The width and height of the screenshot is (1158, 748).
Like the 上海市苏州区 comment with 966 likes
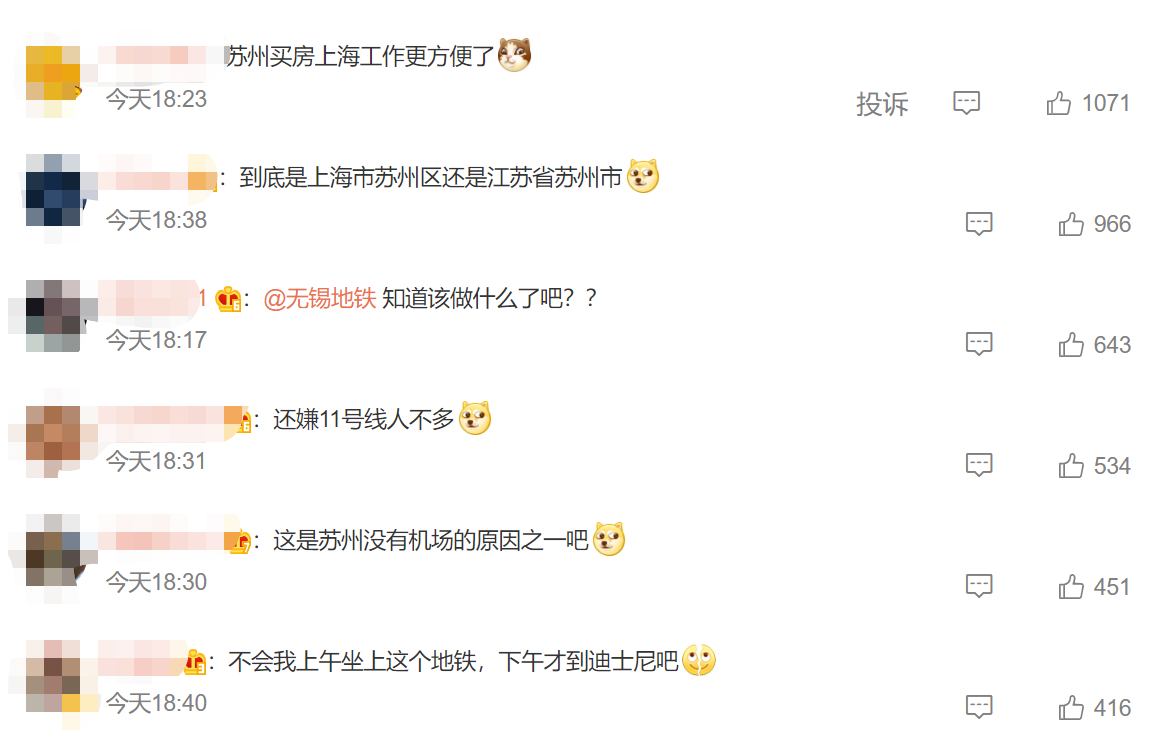(x=1071, y=224)
